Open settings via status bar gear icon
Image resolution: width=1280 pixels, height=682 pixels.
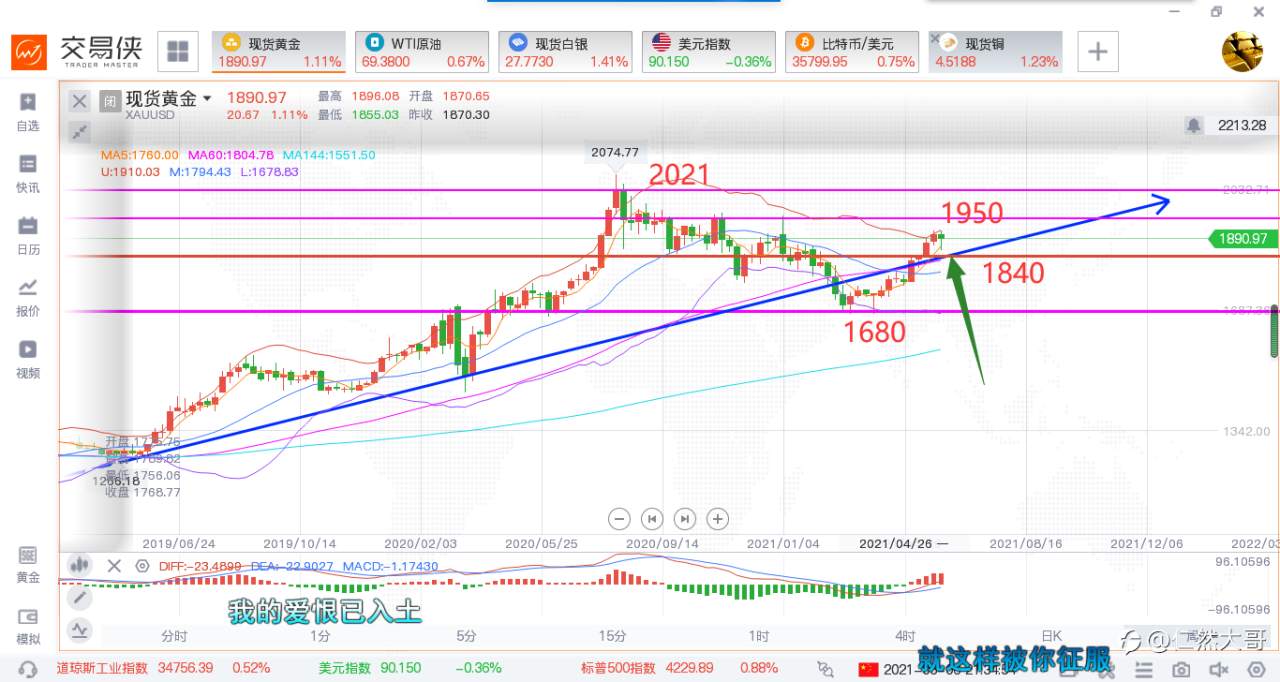click(x=1255, y=669)
